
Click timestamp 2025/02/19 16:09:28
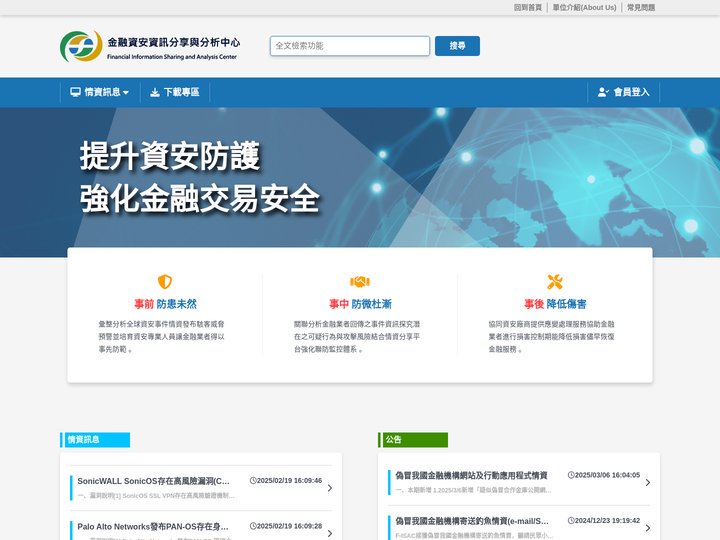(289, 526)
